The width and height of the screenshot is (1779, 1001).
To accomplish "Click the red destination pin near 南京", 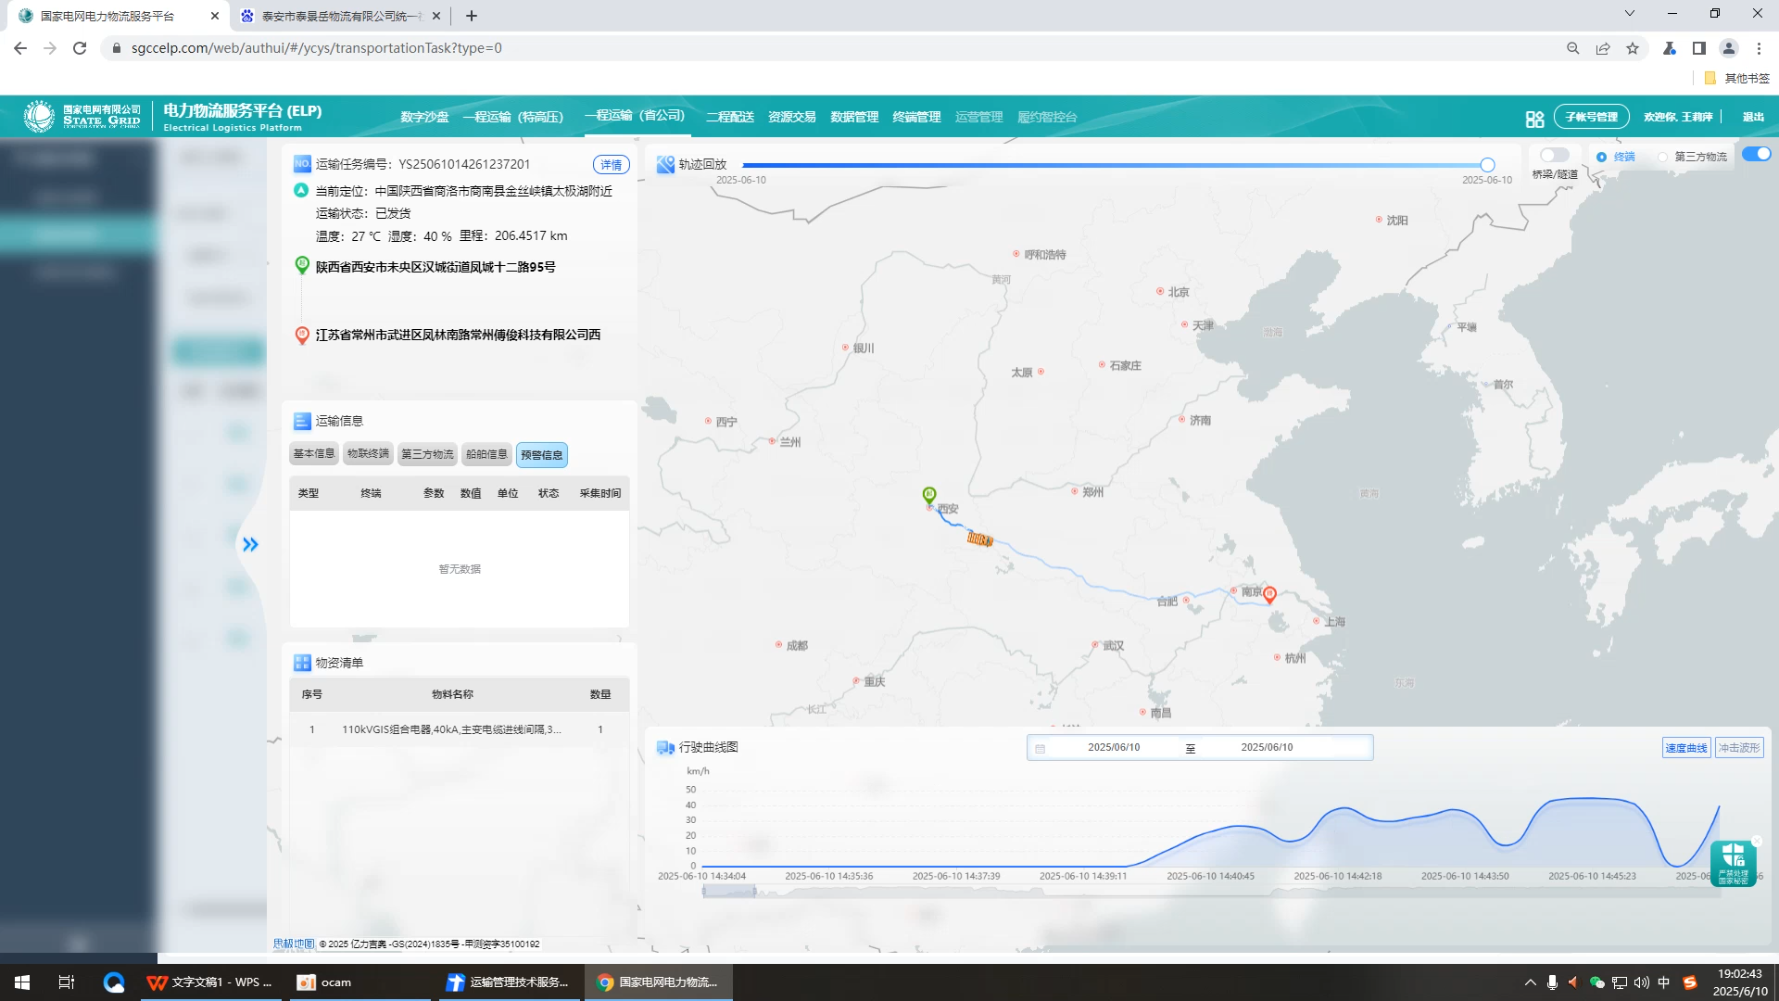I will tap(1269, 594).
